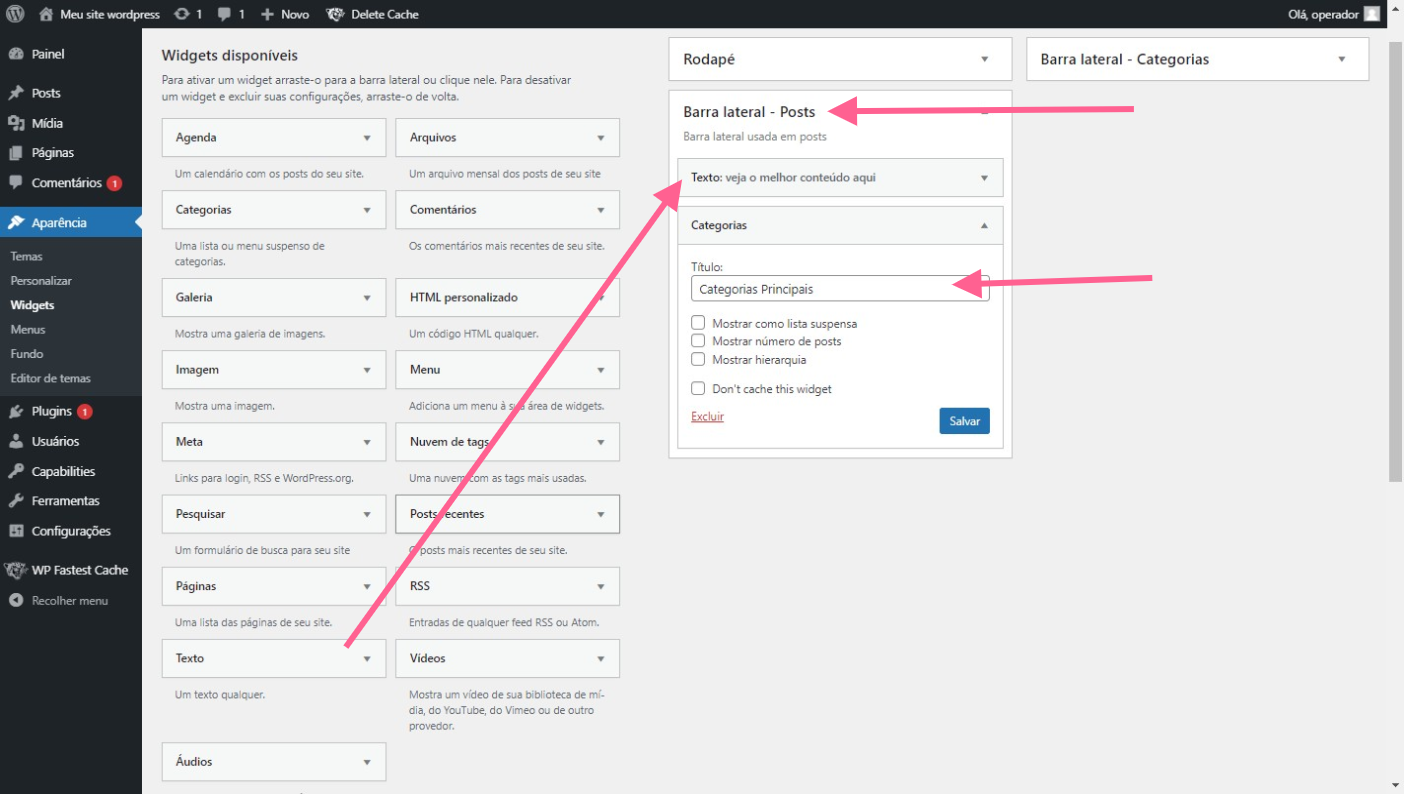Expand the HTML personalizado widget arrow

click(x=601, y=298)
